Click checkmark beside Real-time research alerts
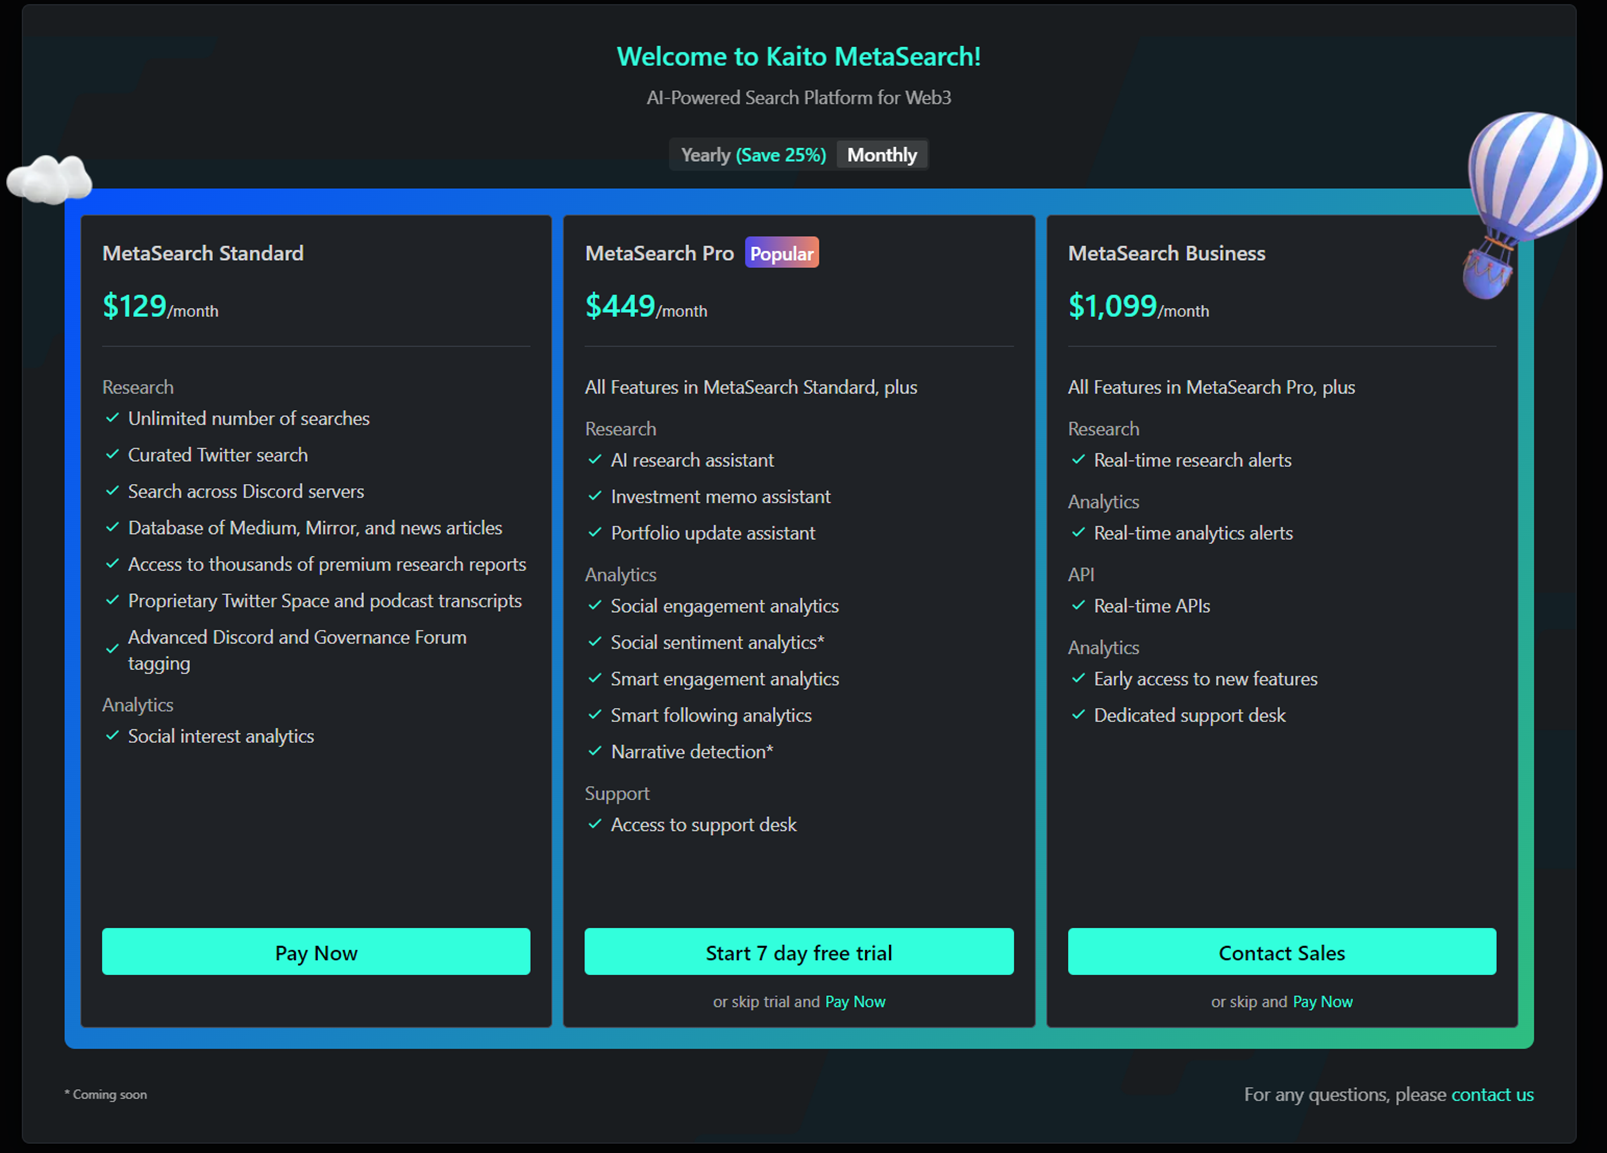The height and width of the screenshot is (1153, 1607). click(x=1078, y=460)
